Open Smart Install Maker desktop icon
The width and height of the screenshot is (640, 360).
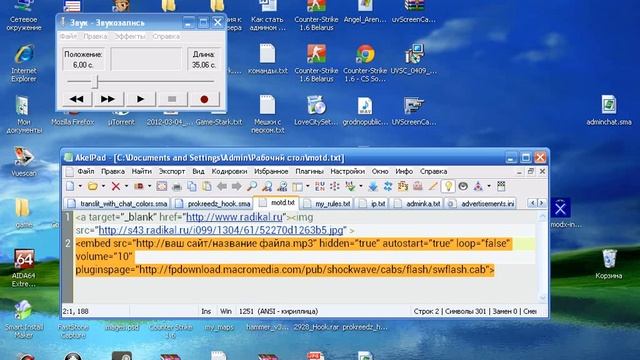[24, 320]
